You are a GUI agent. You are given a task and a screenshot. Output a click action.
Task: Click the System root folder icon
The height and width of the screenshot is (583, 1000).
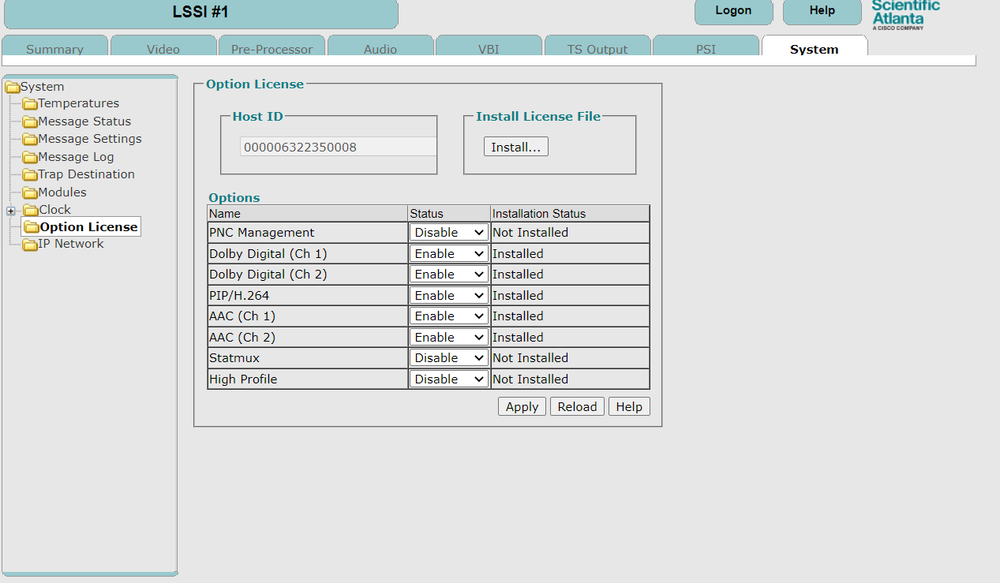coord(12,87)
